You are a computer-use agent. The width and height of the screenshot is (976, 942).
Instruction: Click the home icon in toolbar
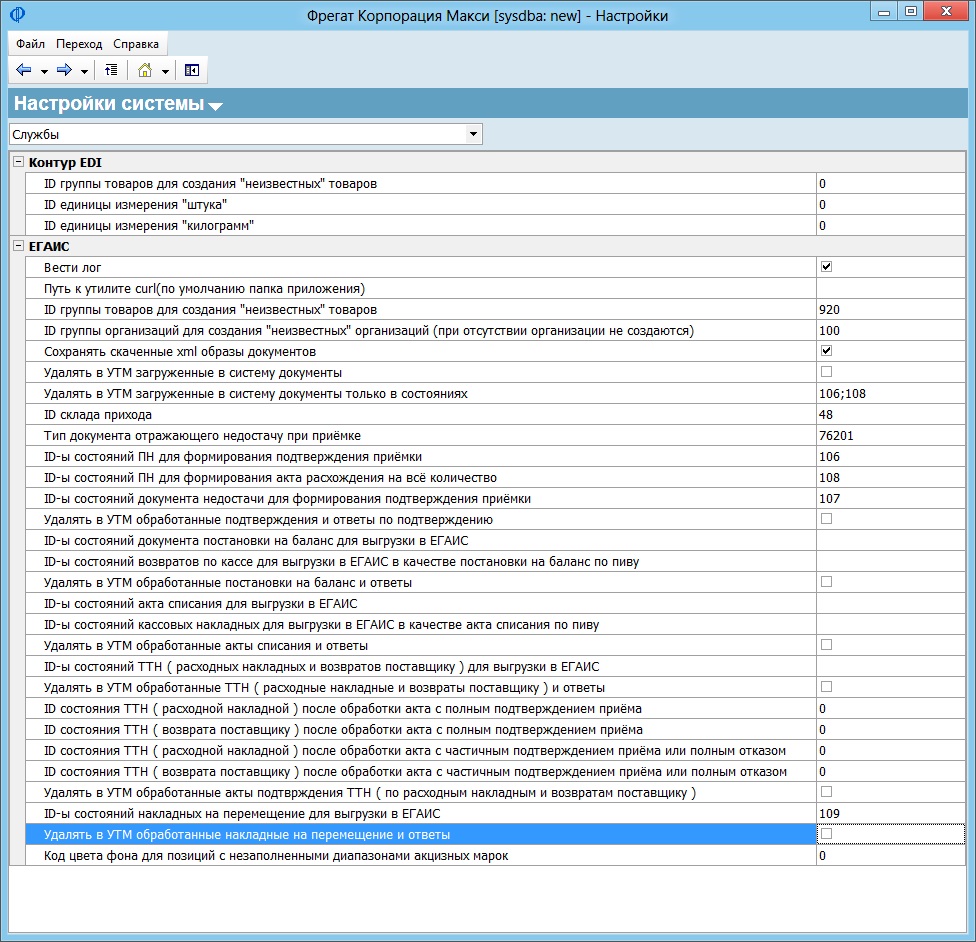point(144,70)
